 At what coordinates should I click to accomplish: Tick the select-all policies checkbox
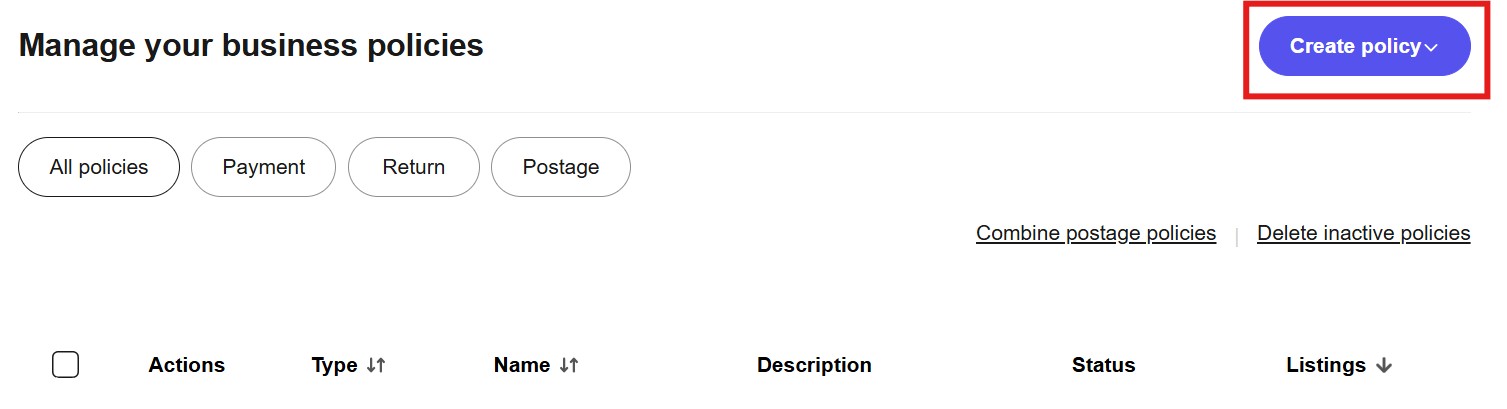point(65,365)
